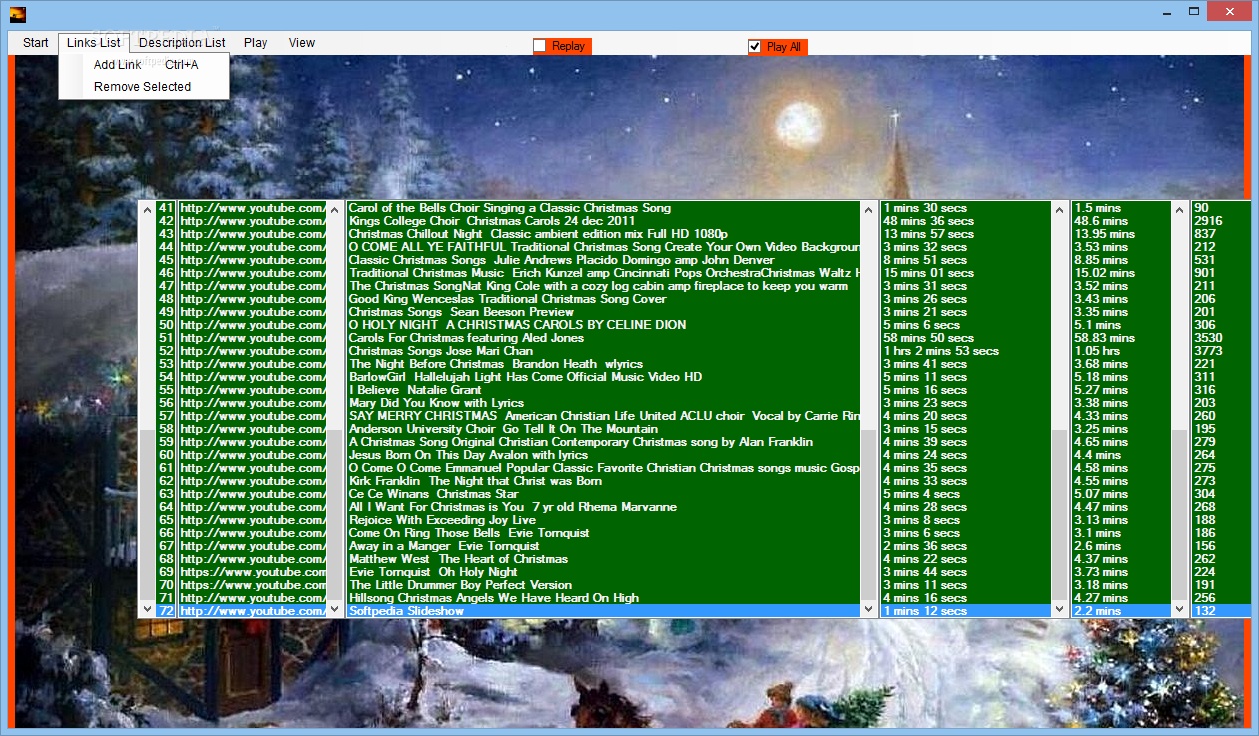This screenshot has width=1259, height=736.
Task: Select 'Come On Ring Those Bells' row
Action: click(603, 533)
